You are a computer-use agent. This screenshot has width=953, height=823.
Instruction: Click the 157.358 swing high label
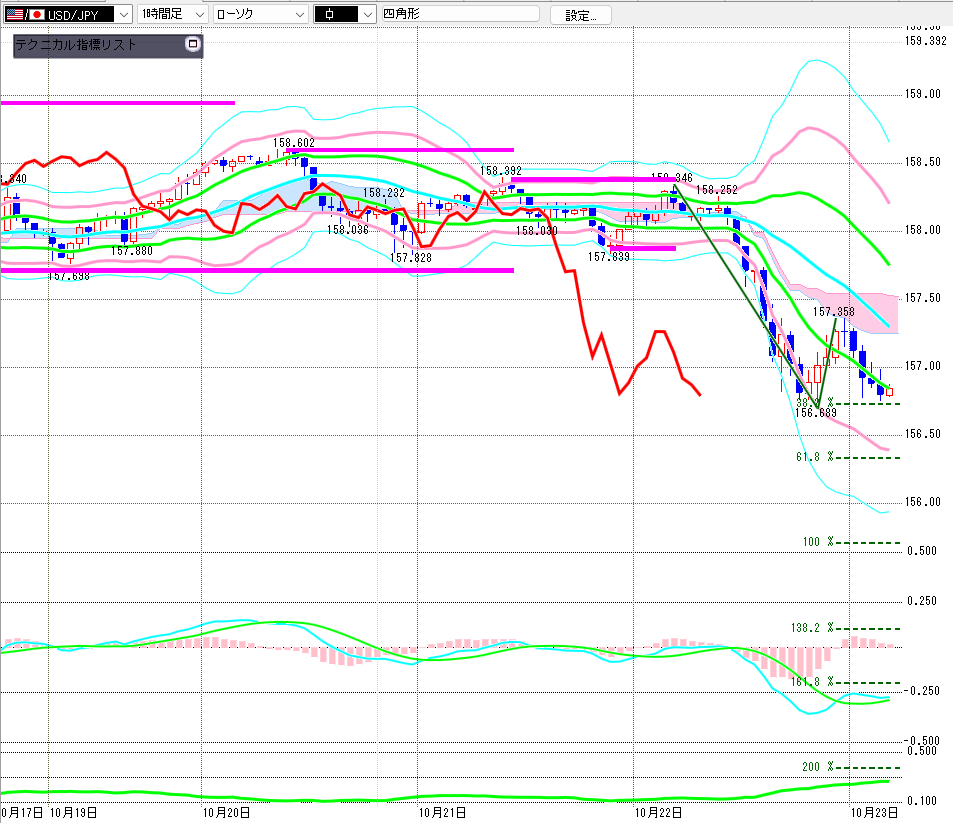[833, 311]
